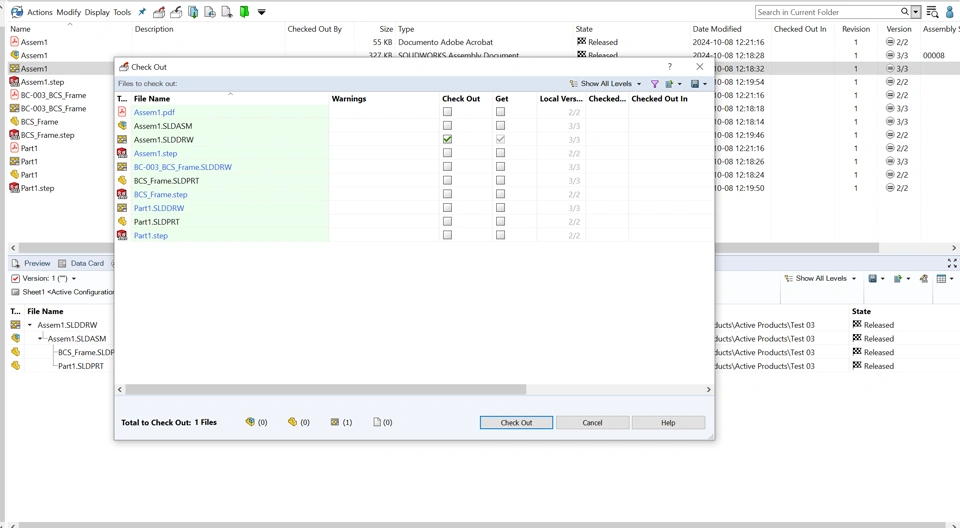Open the search box dropdown arrow
Screen dimensions: 960x528
click(916, 12)
